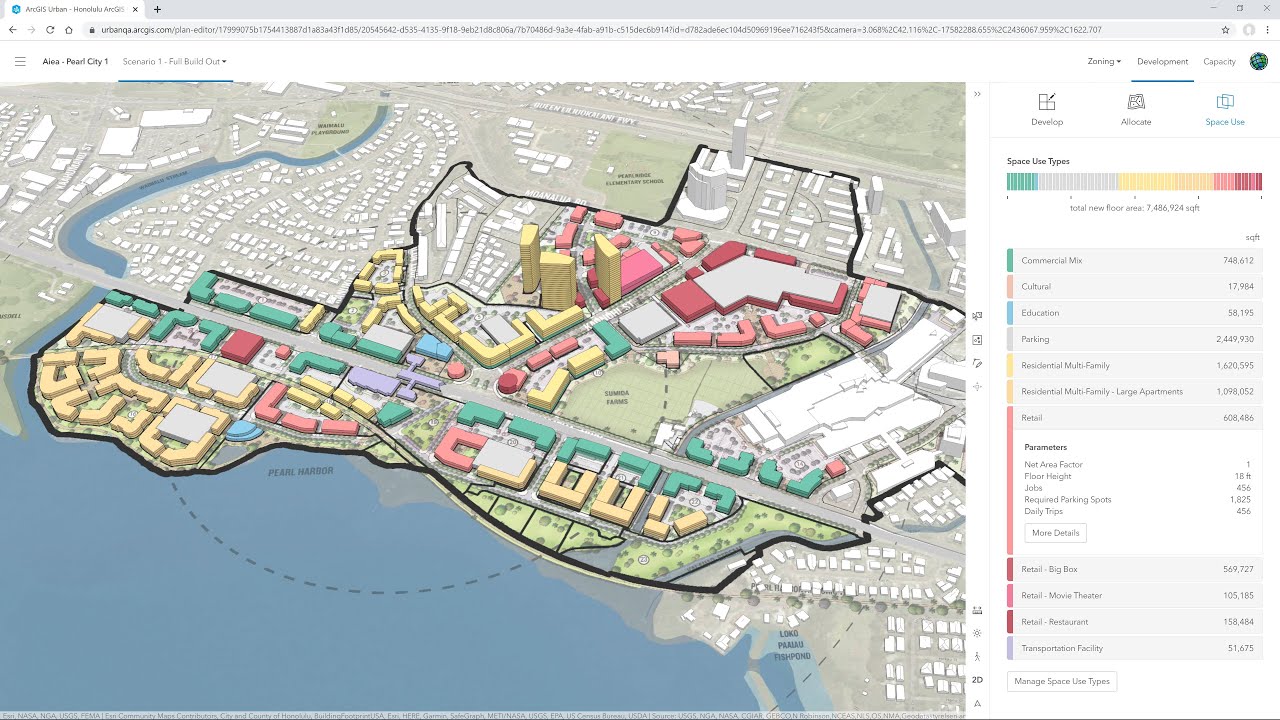Select the Space Use panel icon
The width and height of the screenshot is (1280, 720).
(x=1224, y=108)
